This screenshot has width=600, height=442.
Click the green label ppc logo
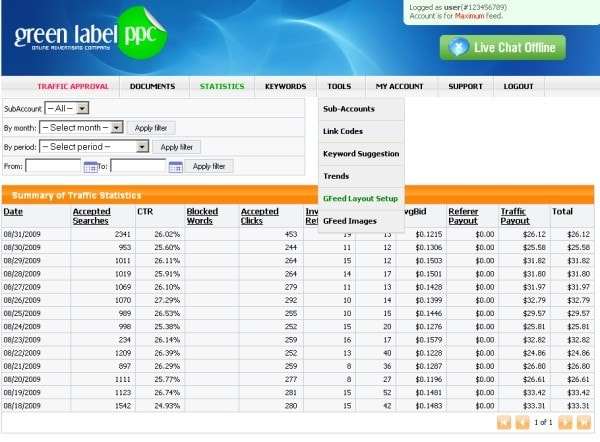91,35
